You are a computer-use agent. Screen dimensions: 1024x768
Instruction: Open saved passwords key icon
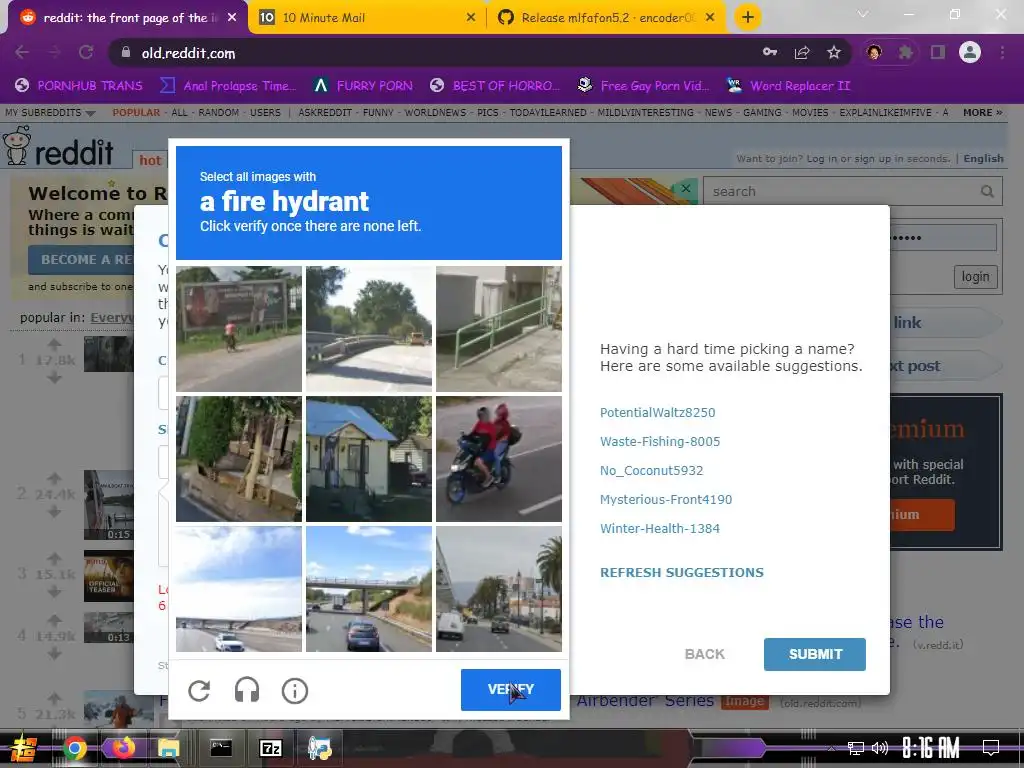point(770,52)
